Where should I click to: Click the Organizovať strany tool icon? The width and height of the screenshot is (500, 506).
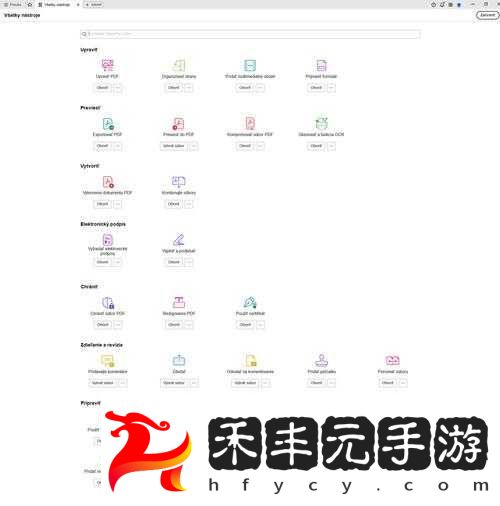coord(179,65)
